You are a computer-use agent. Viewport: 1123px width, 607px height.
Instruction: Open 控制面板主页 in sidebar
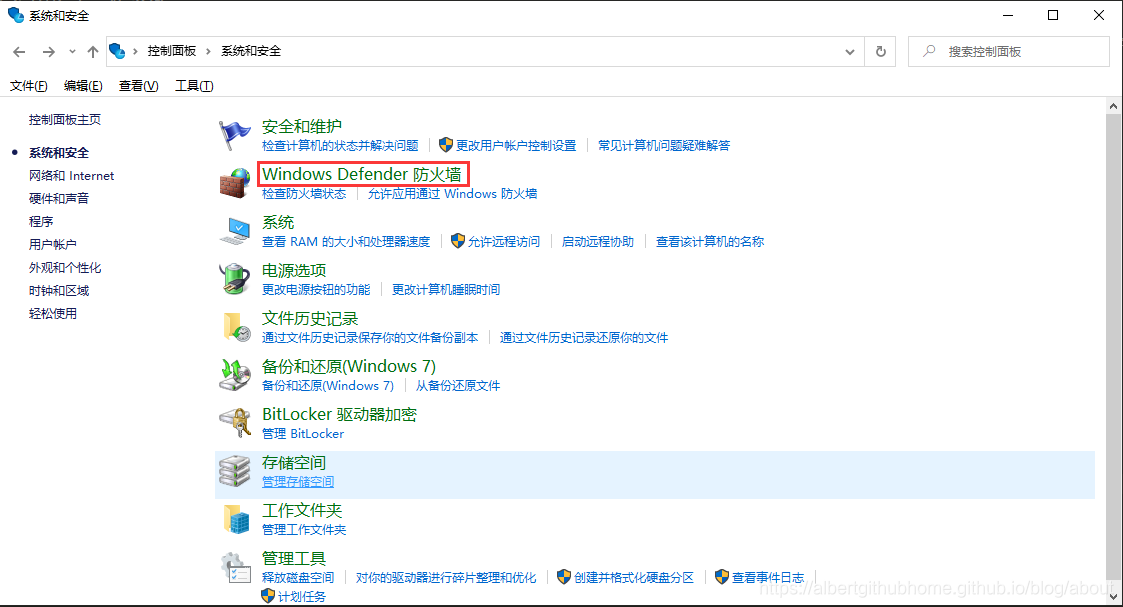coord(64,120)
